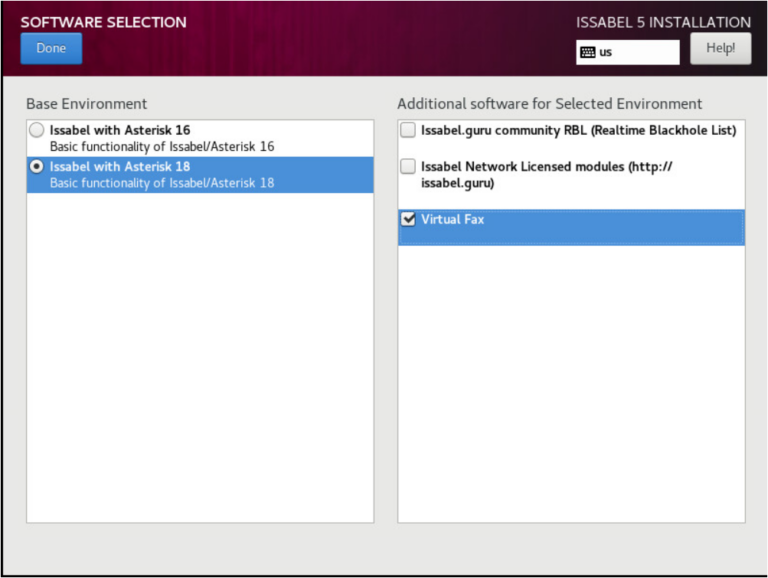Click 'Additional software for Selected Environment' heading
Viewport: 768px width, 578px height.
(x=549, y=104)
